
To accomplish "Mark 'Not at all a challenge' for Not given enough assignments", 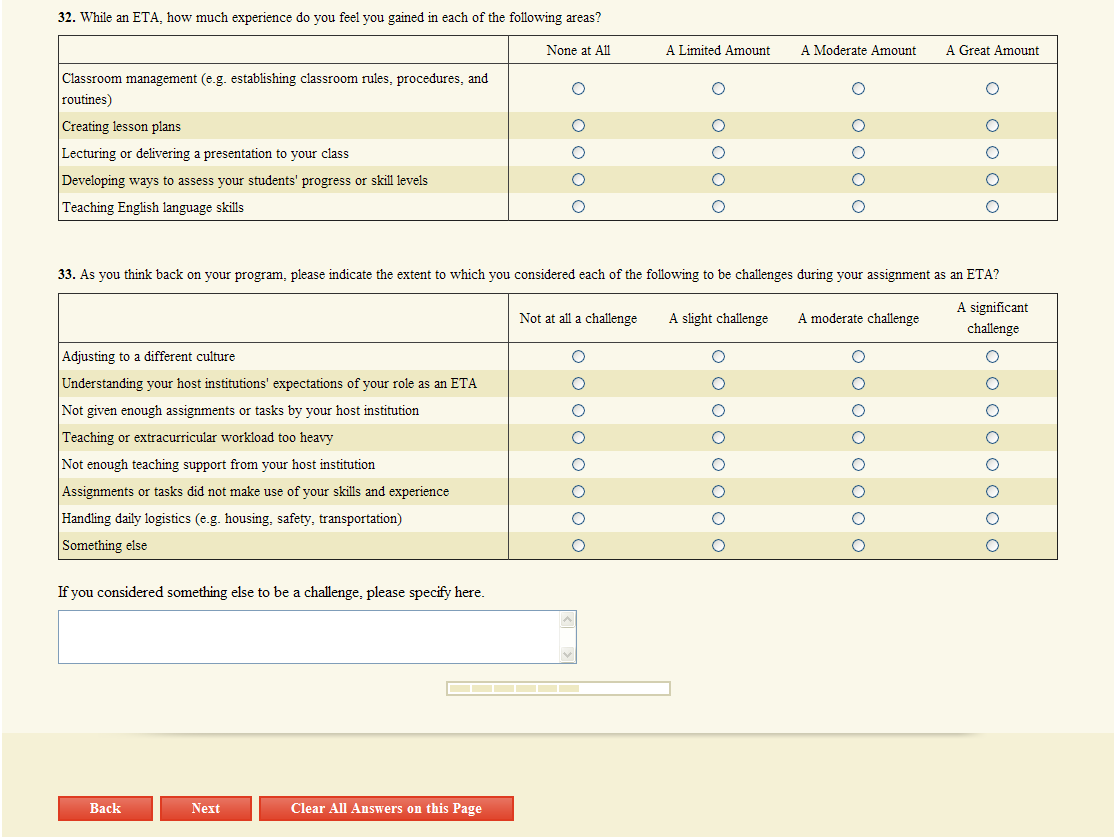I will [x=578, y=411].
